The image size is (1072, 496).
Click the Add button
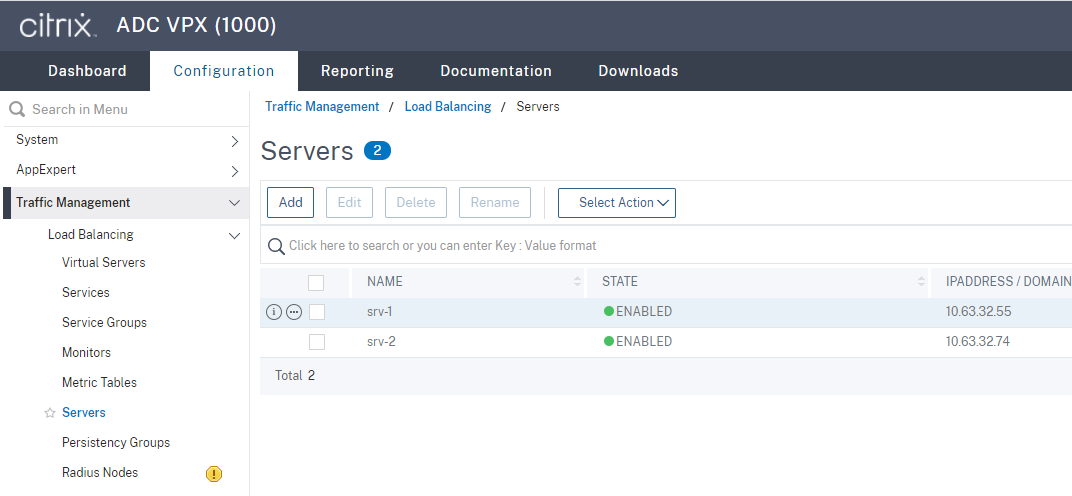[290, 203]
